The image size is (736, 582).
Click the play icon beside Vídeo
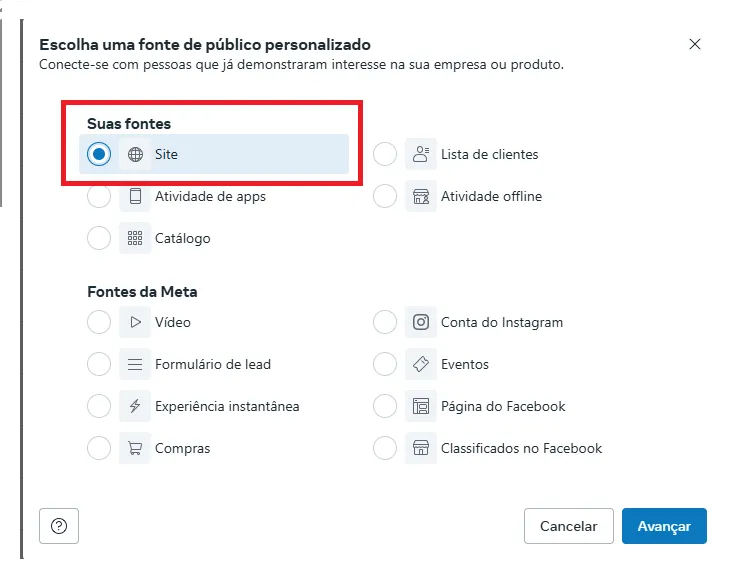[x=135, y=322]
